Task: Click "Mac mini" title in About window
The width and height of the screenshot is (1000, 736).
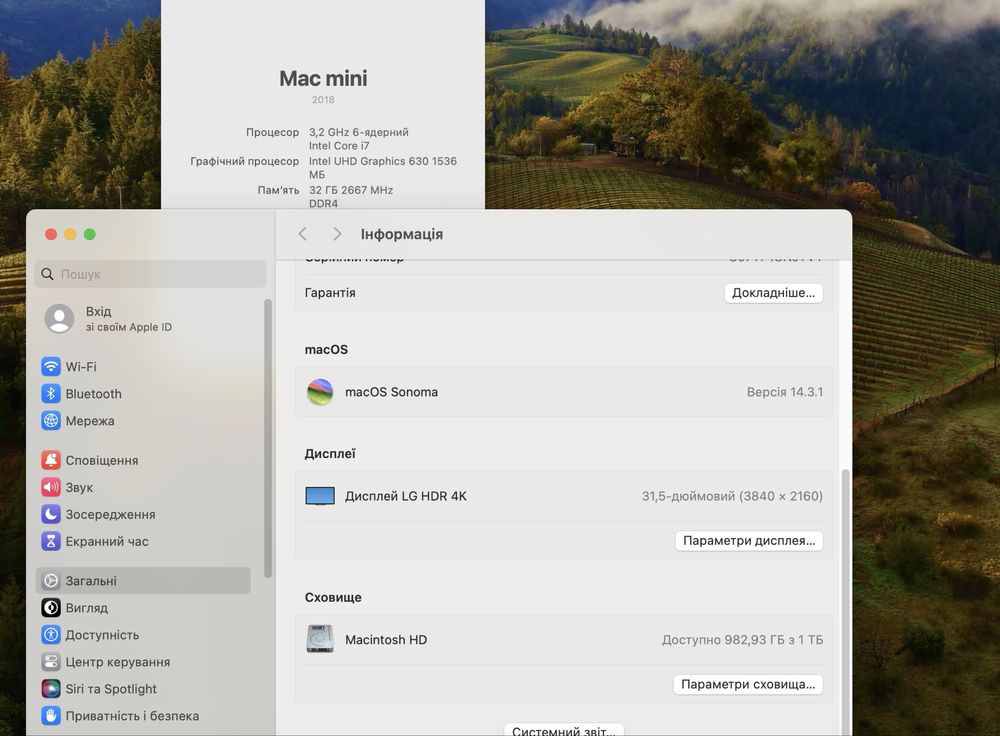Action: [323, 78]
